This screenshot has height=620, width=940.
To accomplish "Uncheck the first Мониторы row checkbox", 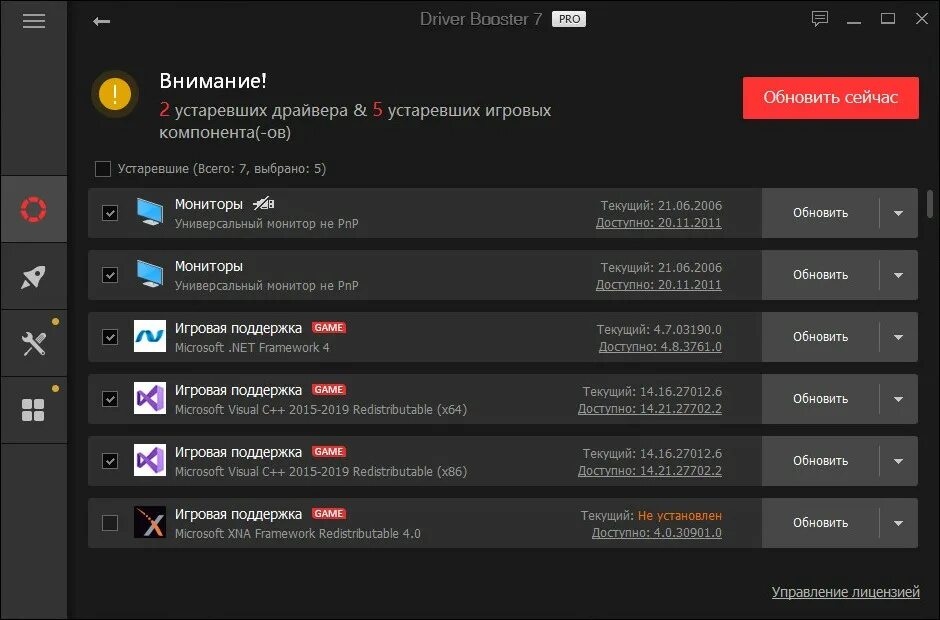I will click(110, 213).
